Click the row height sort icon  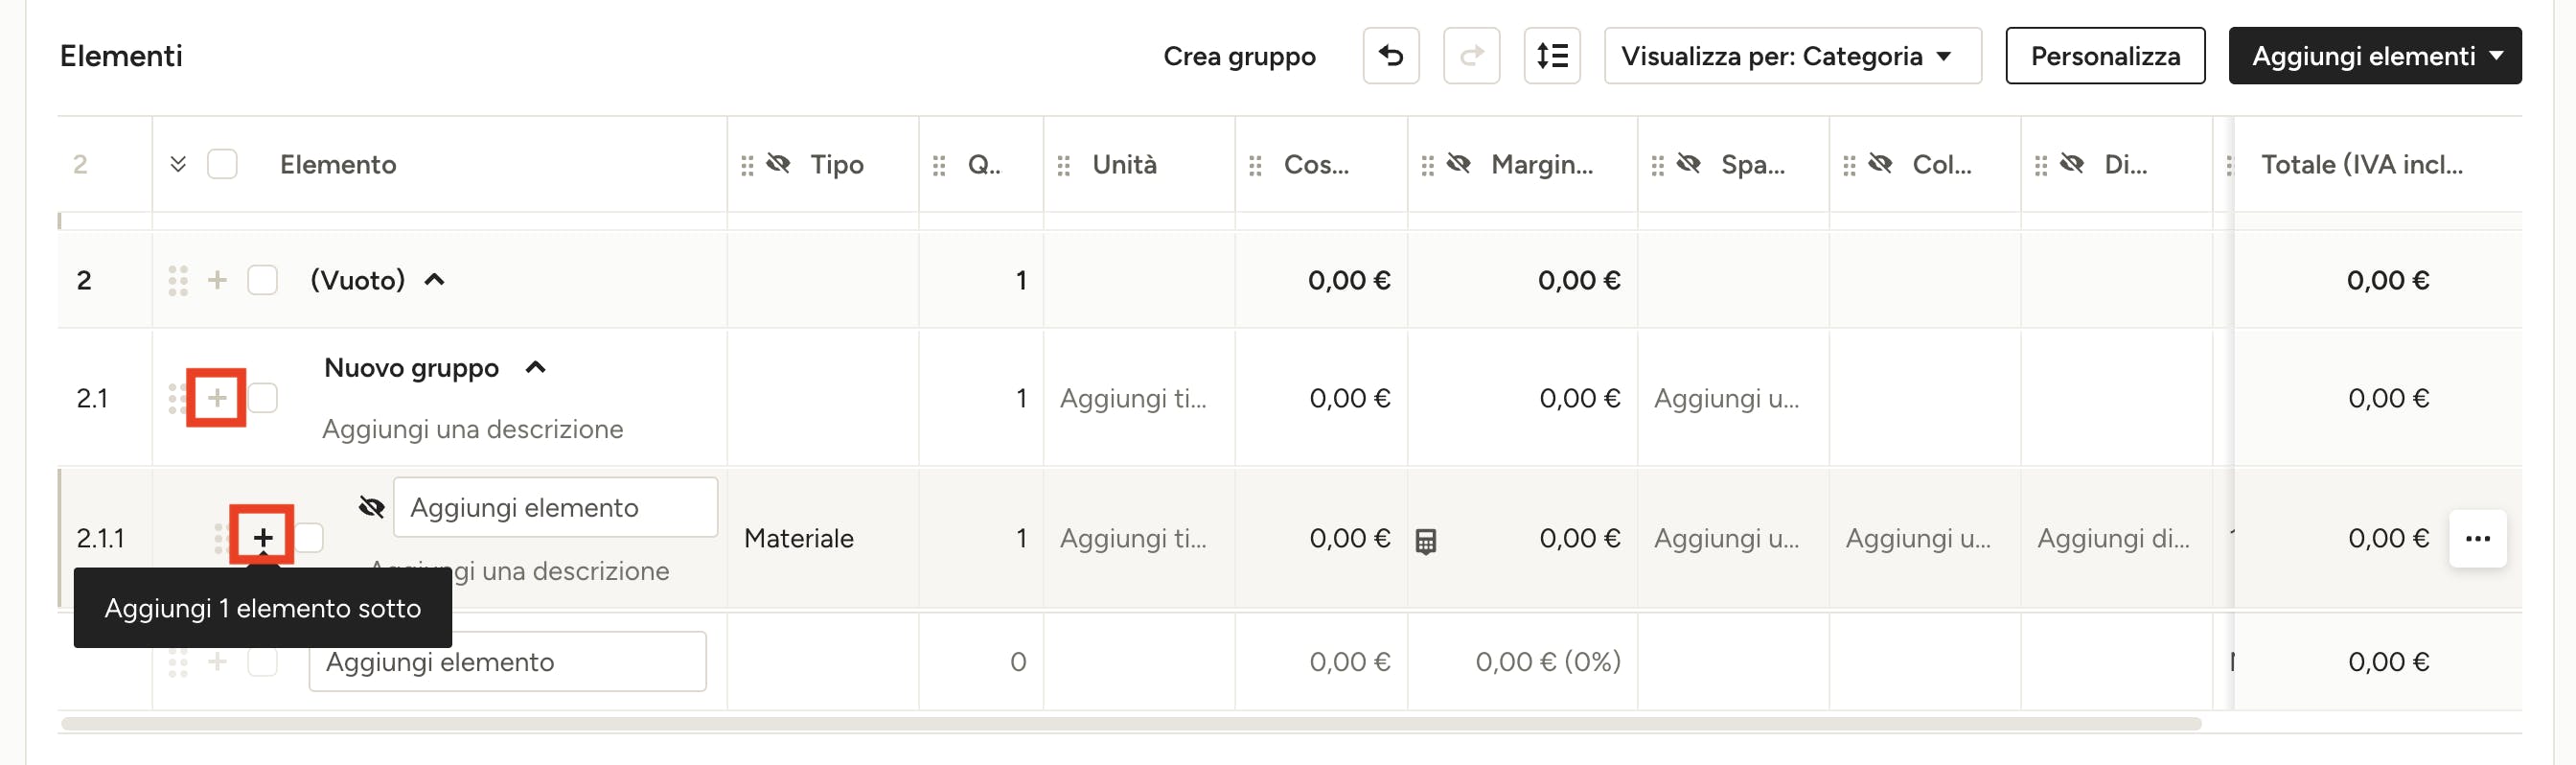coord(1552,56)
